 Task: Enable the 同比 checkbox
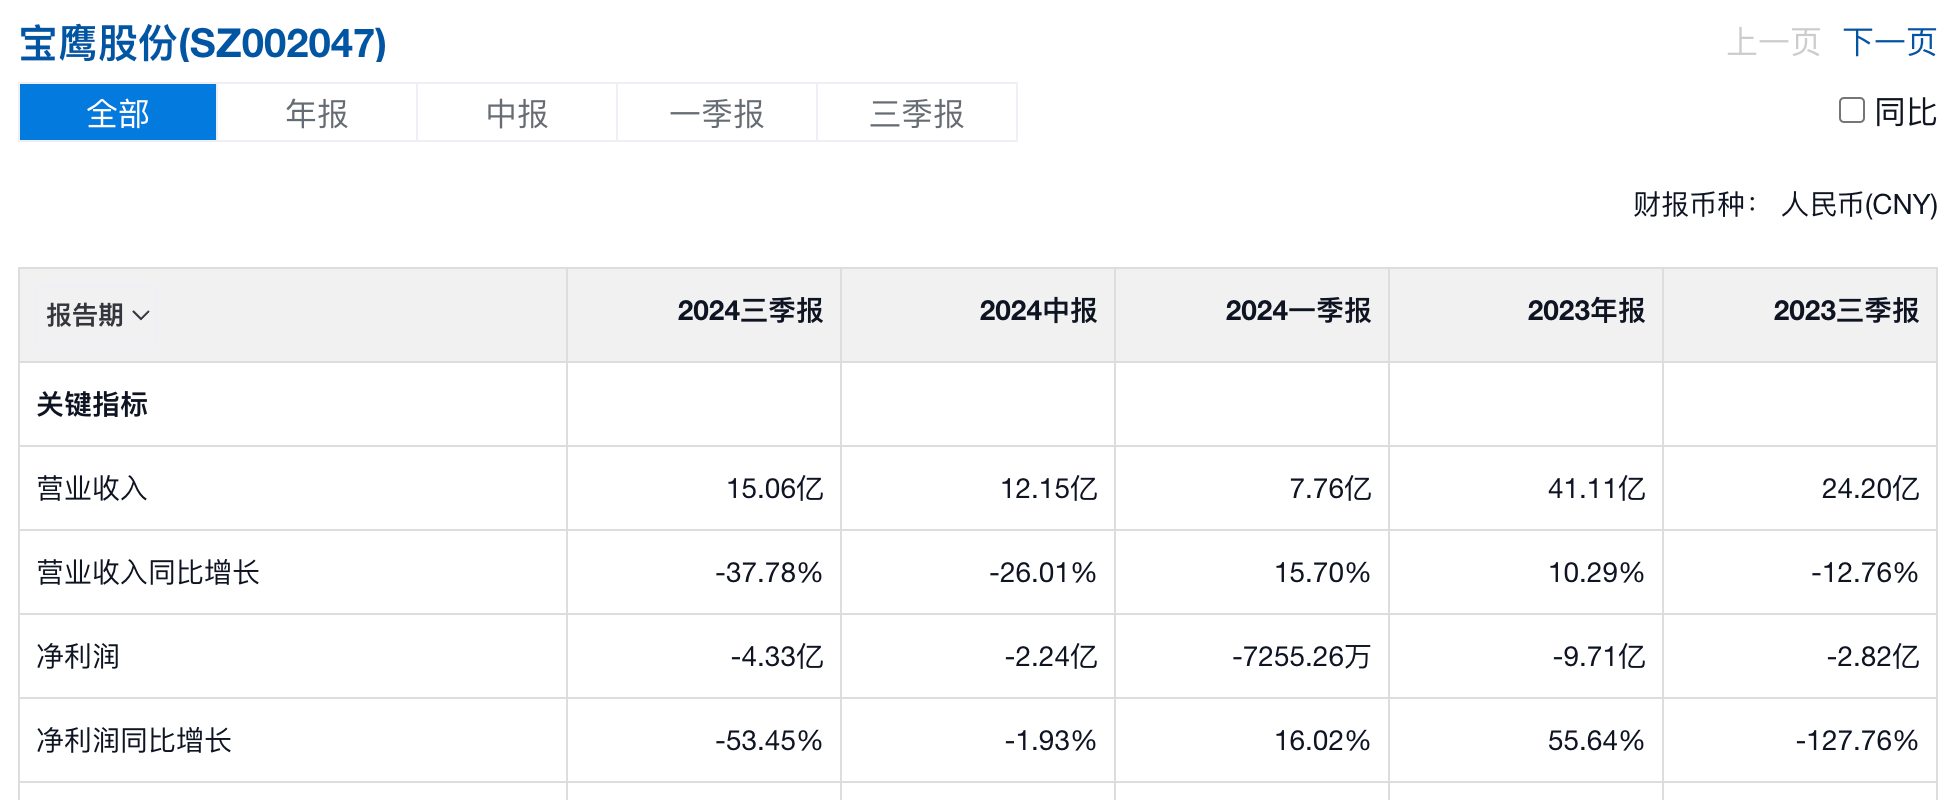[1852, 110]
